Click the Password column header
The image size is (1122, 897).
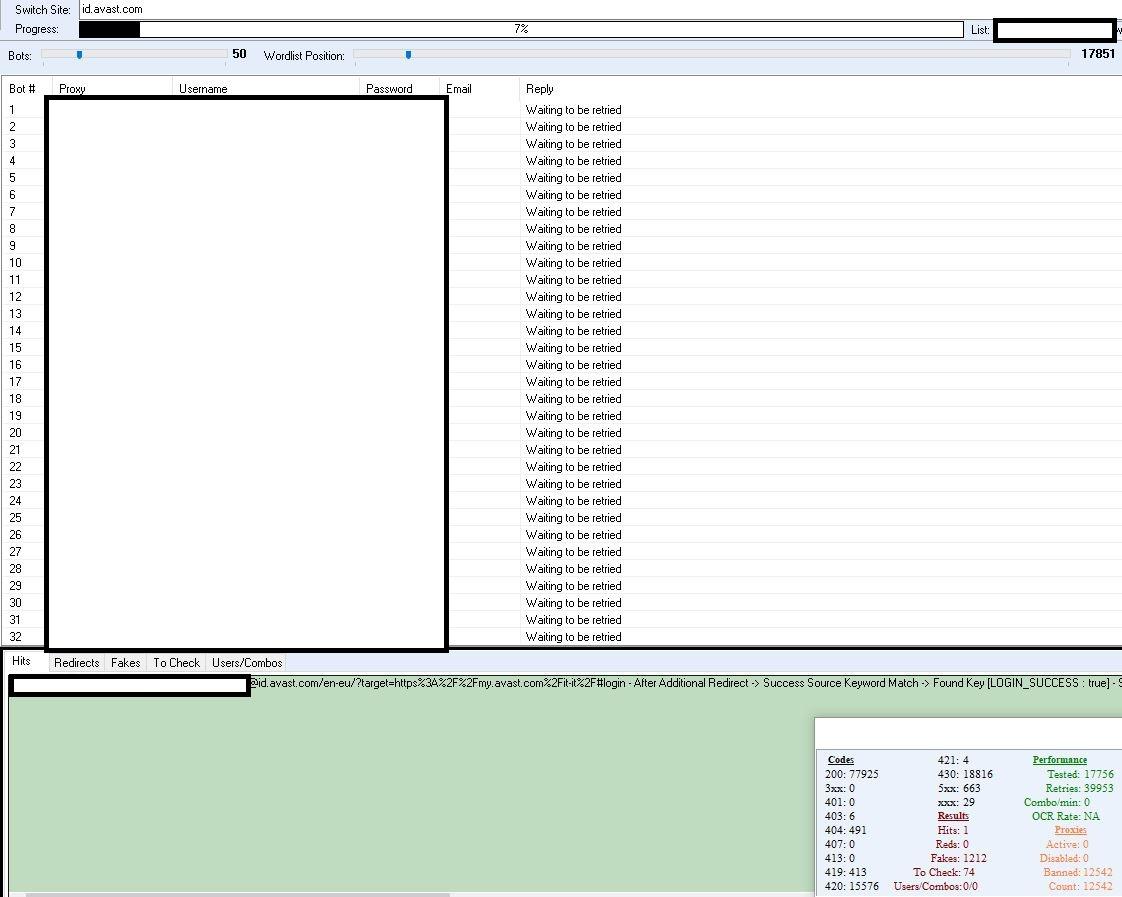pyautogui.click(x=389, y=89)
